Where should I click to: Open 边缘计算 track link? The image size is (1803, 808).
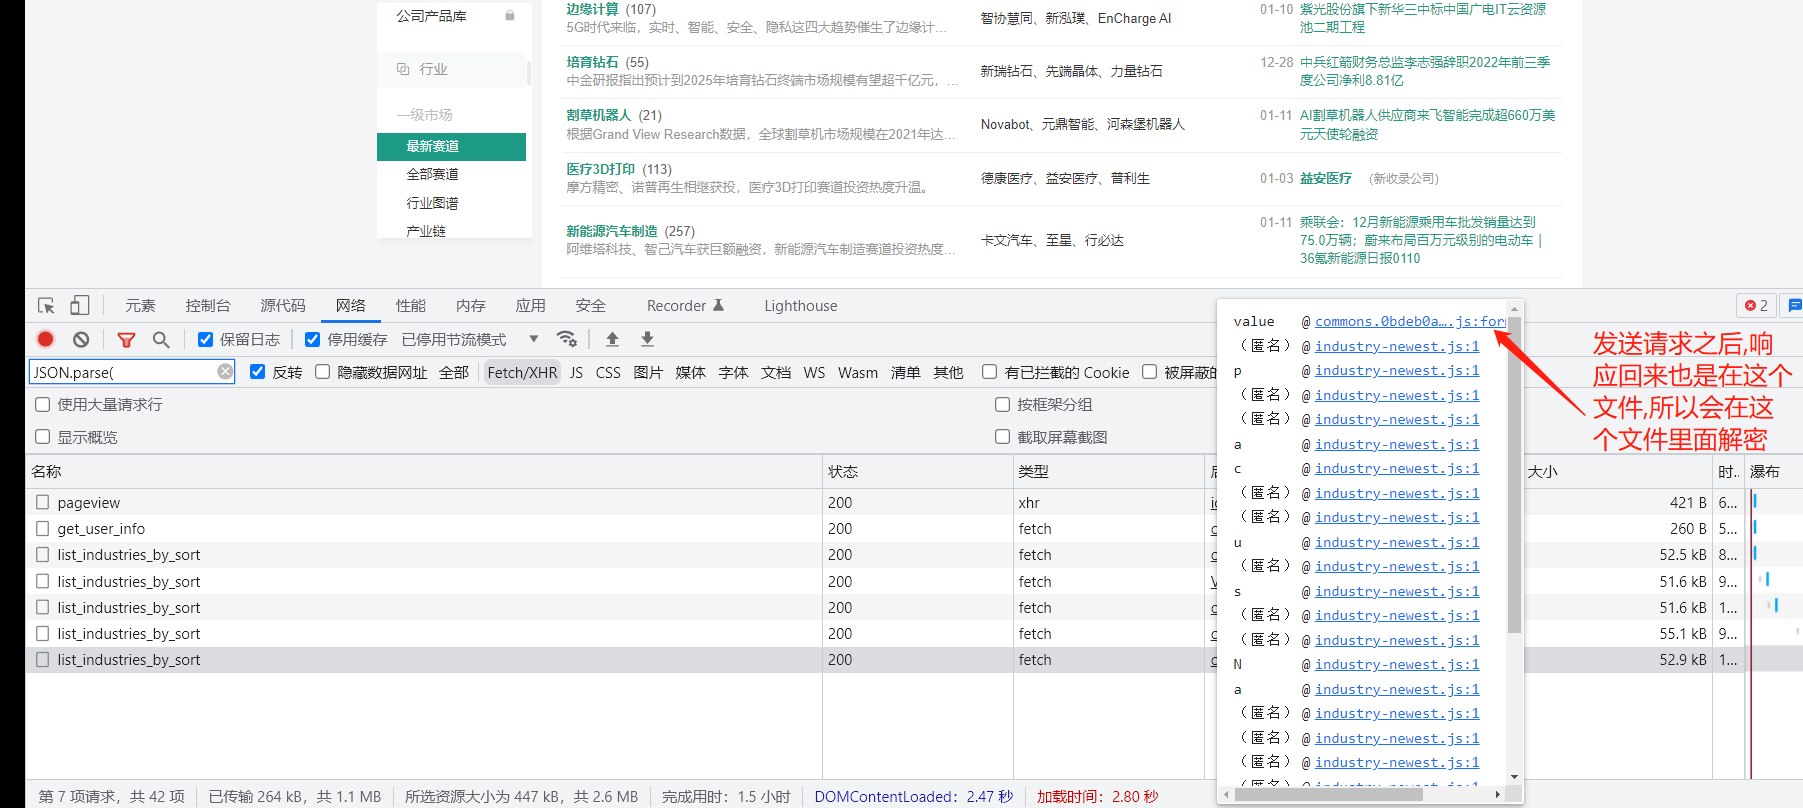(x=593, y=9)
